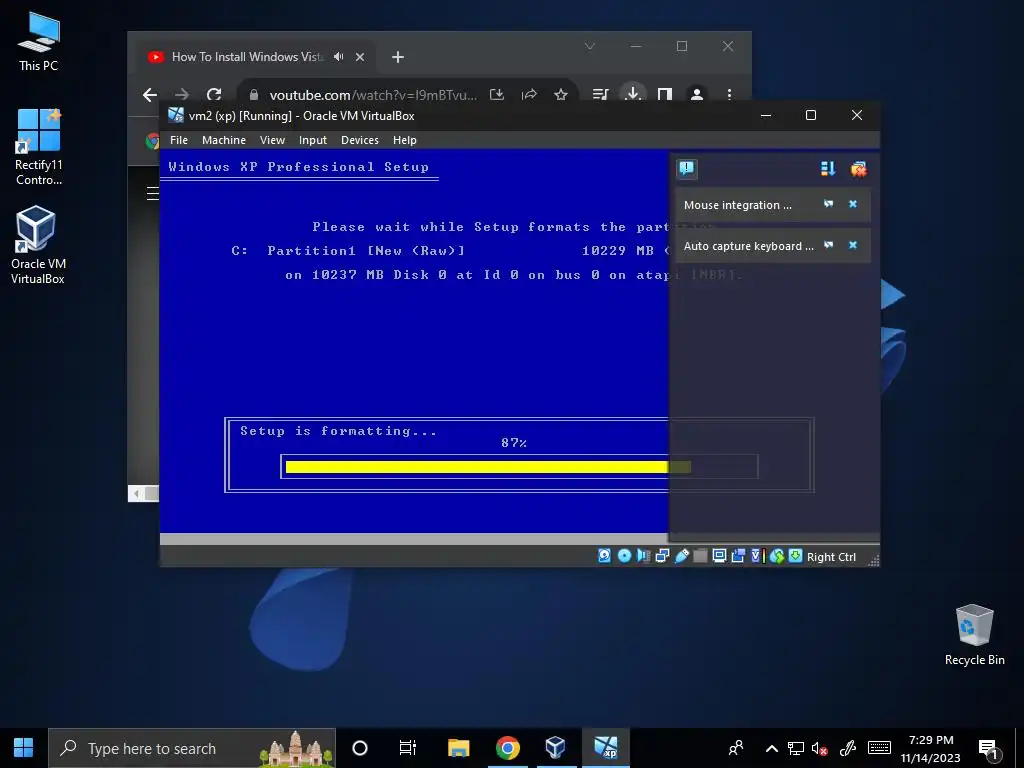Go forward in Chrome
1024x768 pixels.
tap(182, 95)
